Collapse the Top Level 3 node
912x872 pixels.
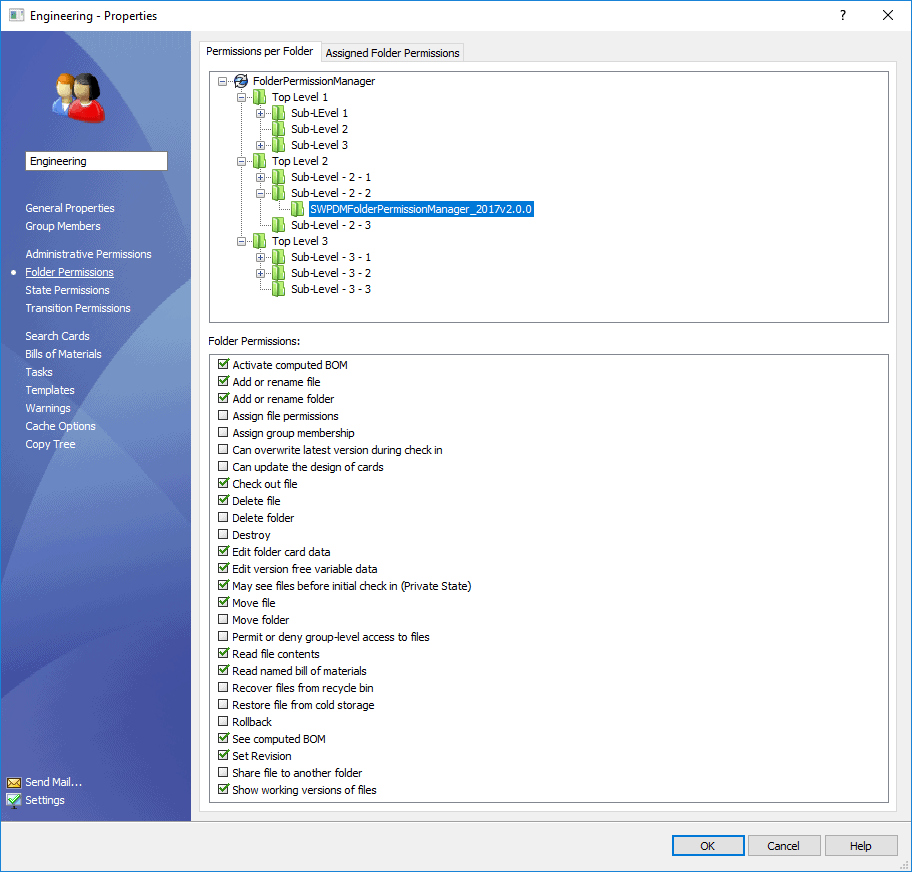(x=241, y=241)
